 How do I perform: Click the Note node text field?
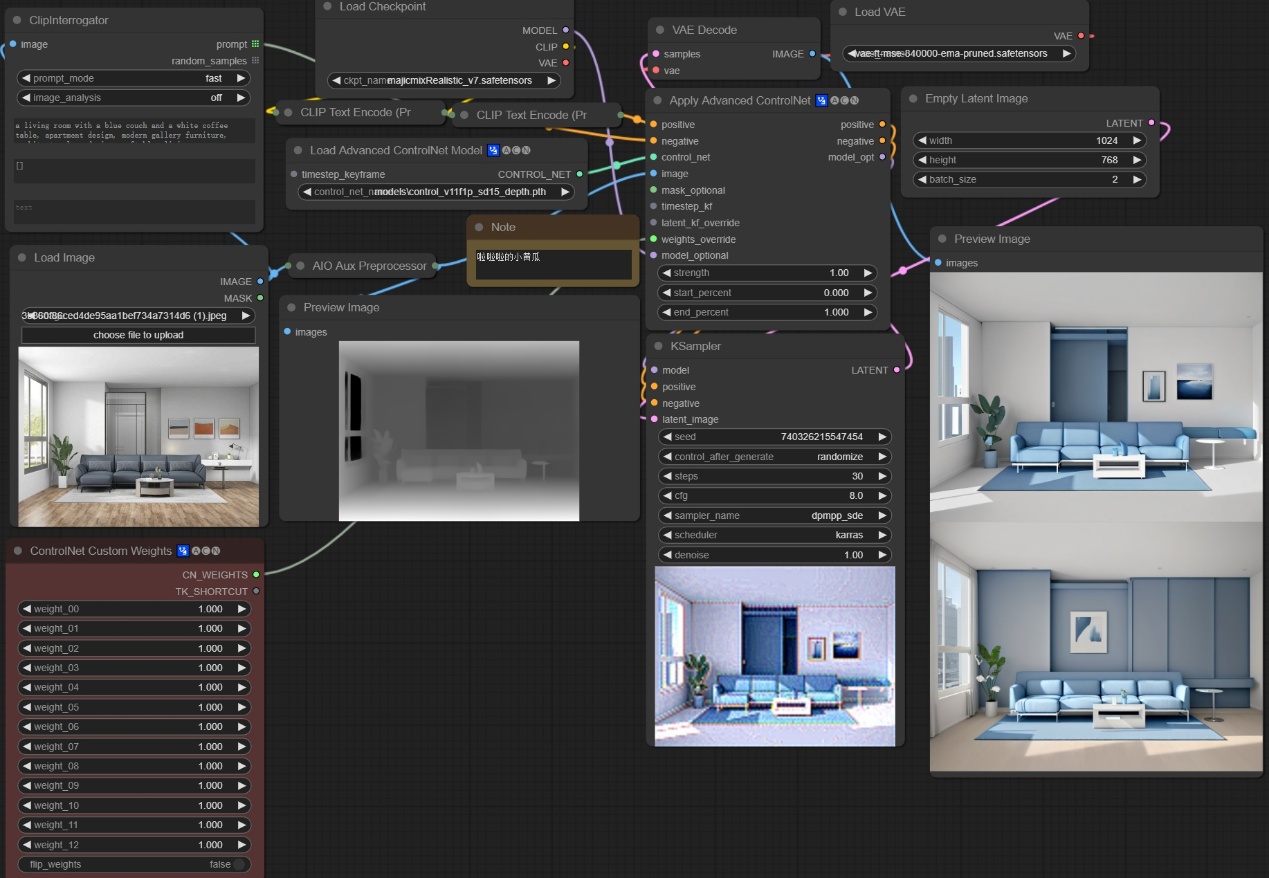click(x=553, y=264)
